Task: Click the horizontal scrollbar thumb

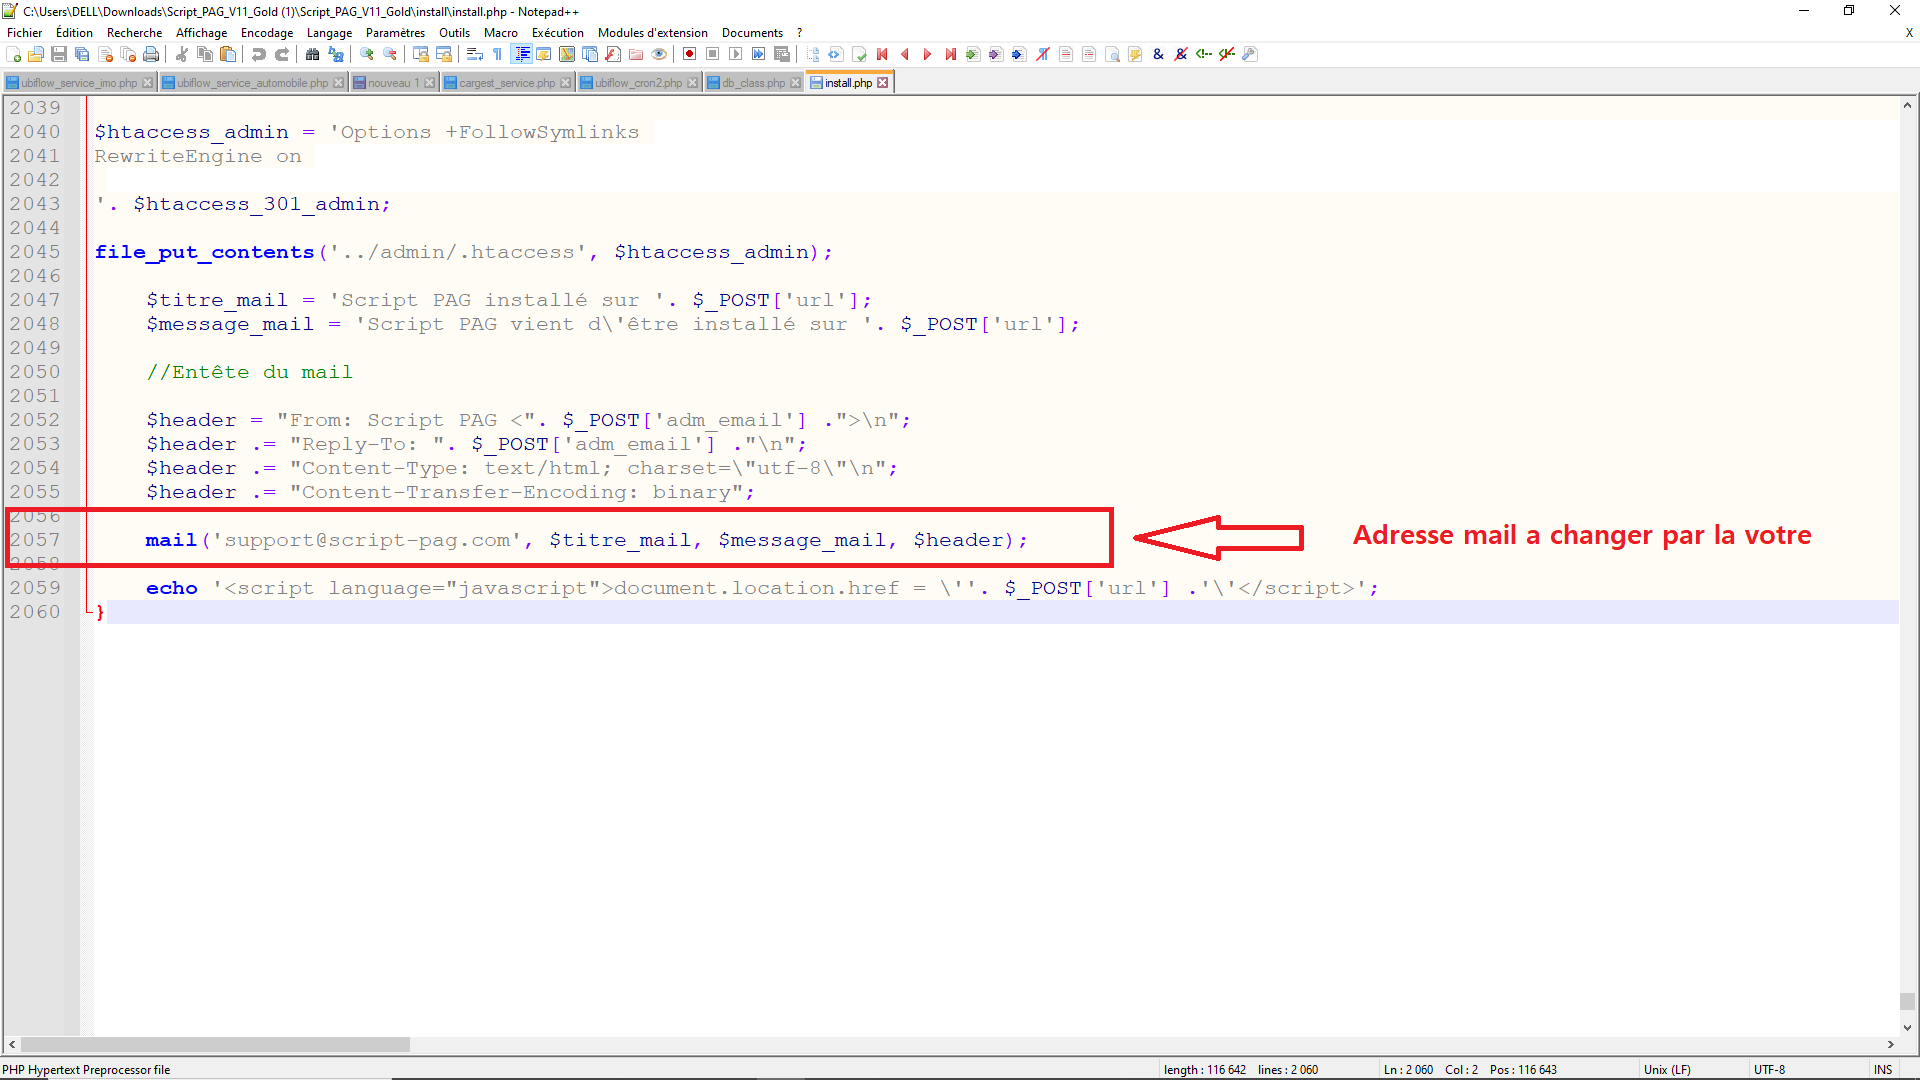Action: [215, 1044]
